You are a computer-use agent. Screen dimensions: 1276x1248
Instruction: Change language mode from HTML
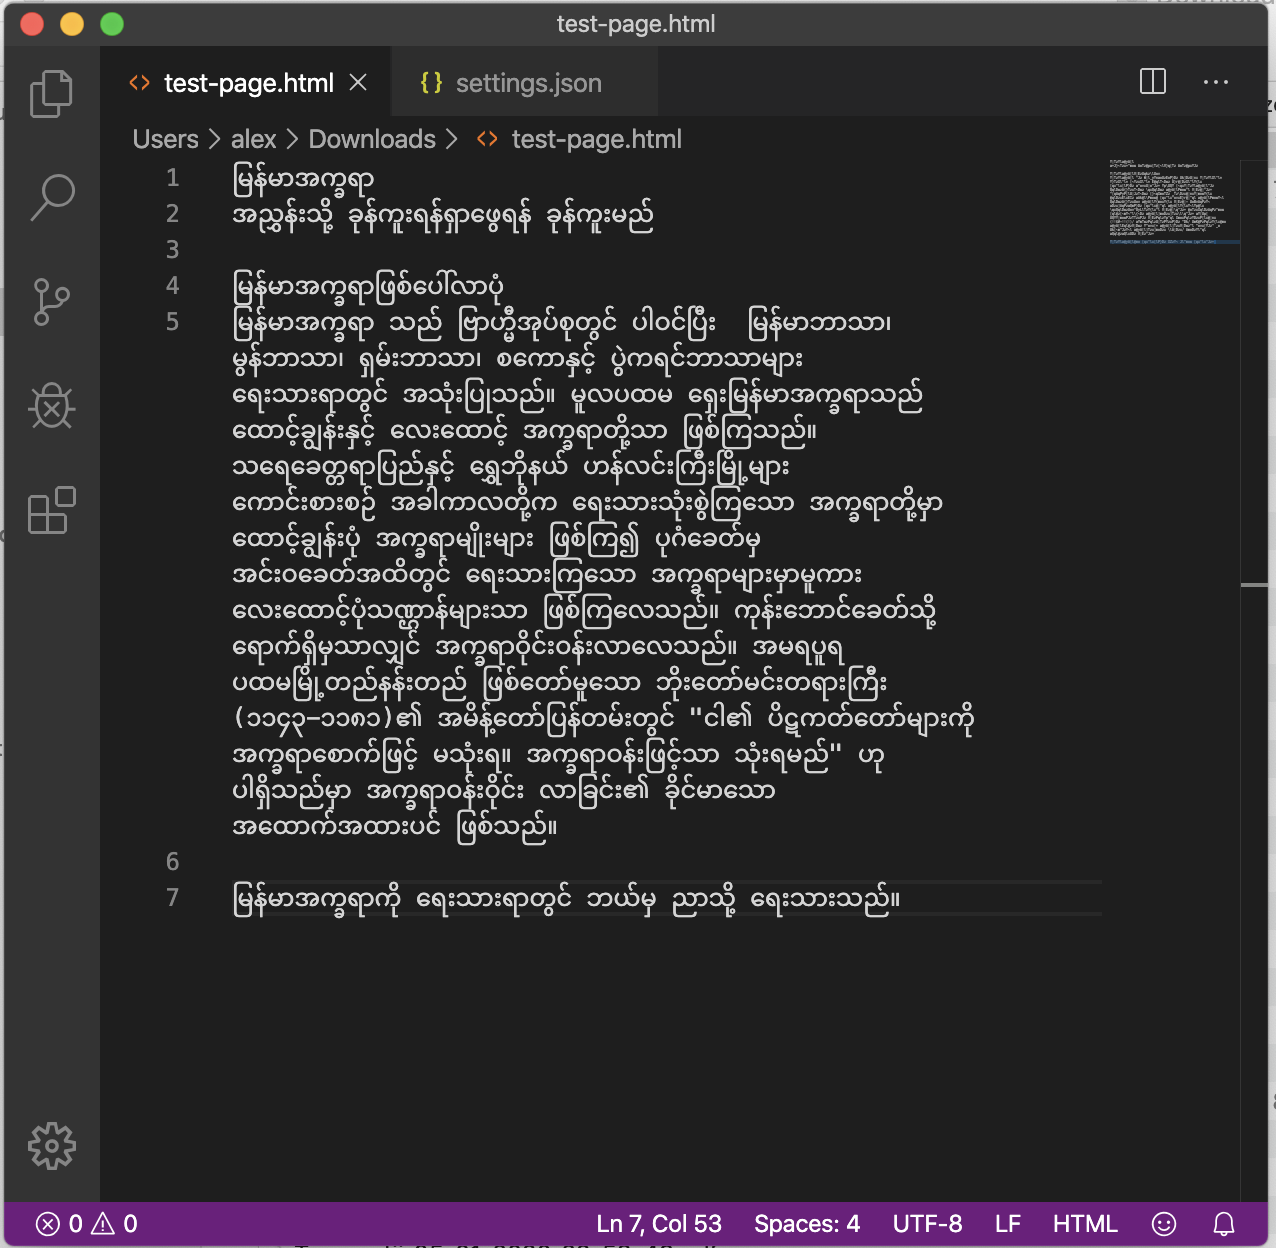1085,1223
